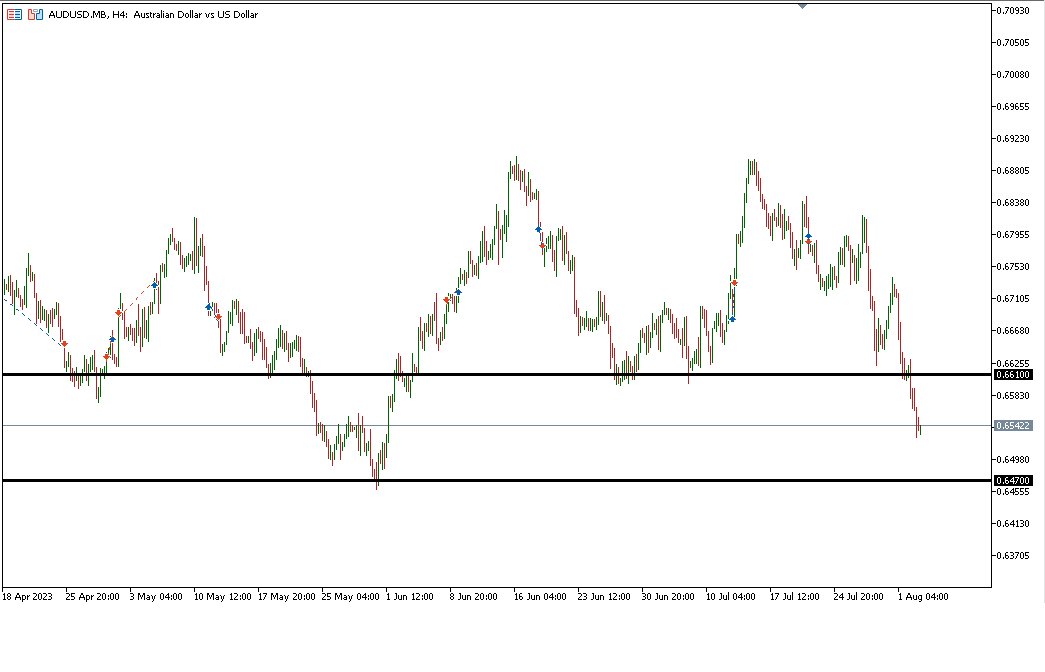Click the 23 Jun 12:00 time label
This screenshot has height=672, width=1045.
[604, 597]
